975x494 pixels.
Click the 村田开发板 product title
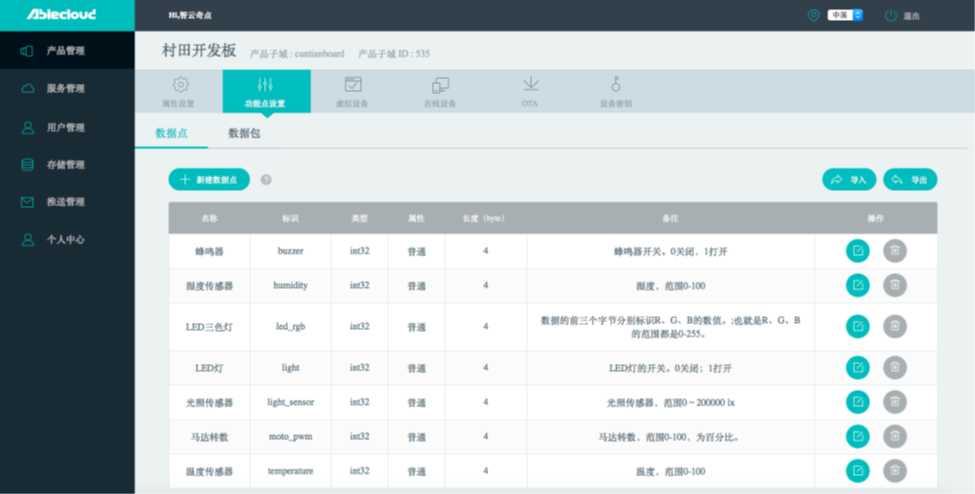click(x=199, y=50)
